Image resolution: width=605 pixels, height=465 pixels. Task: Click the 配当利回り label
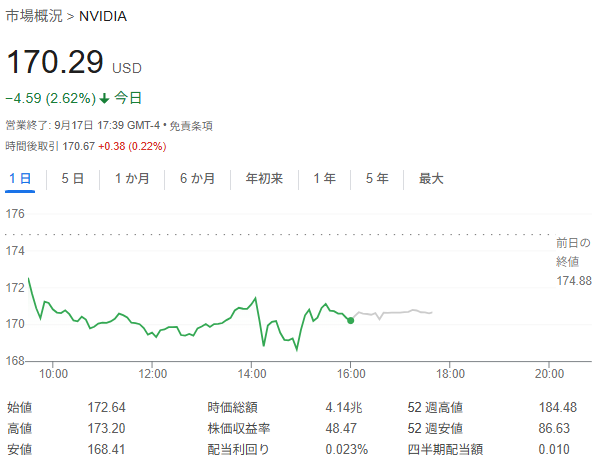point(238,450)
